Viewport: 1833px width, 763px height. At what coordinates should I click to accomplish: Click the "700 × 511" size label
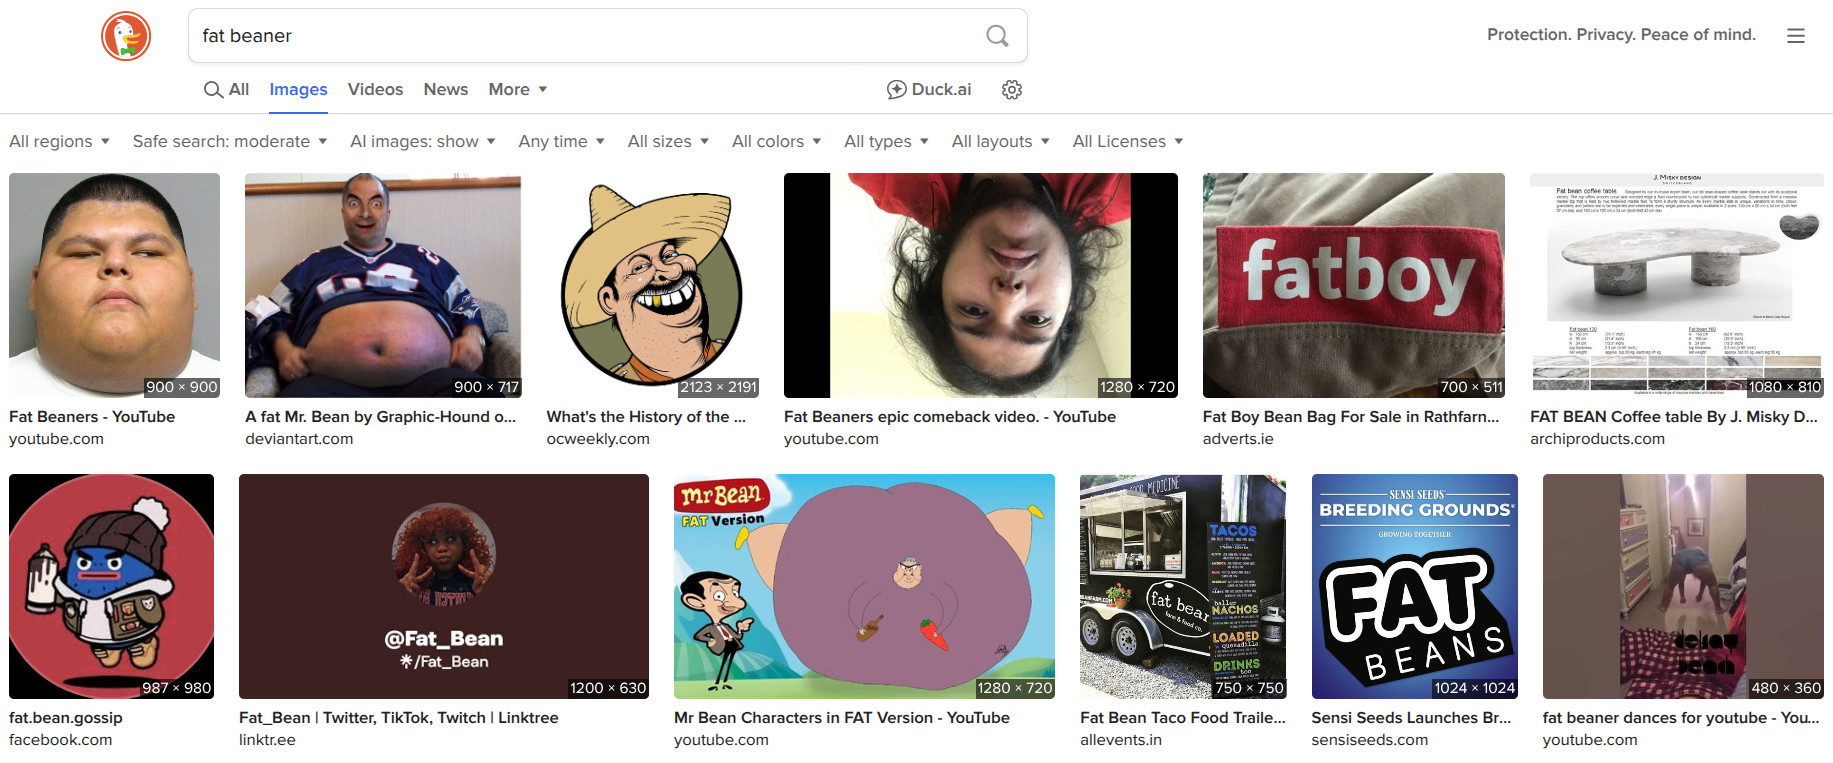click(x=1471, y=387)
